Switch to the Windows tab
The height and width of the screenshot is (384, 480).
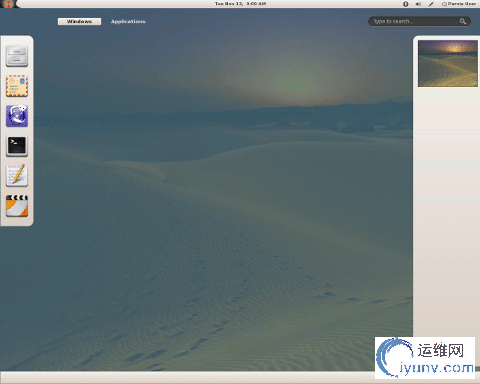(79, 21)
